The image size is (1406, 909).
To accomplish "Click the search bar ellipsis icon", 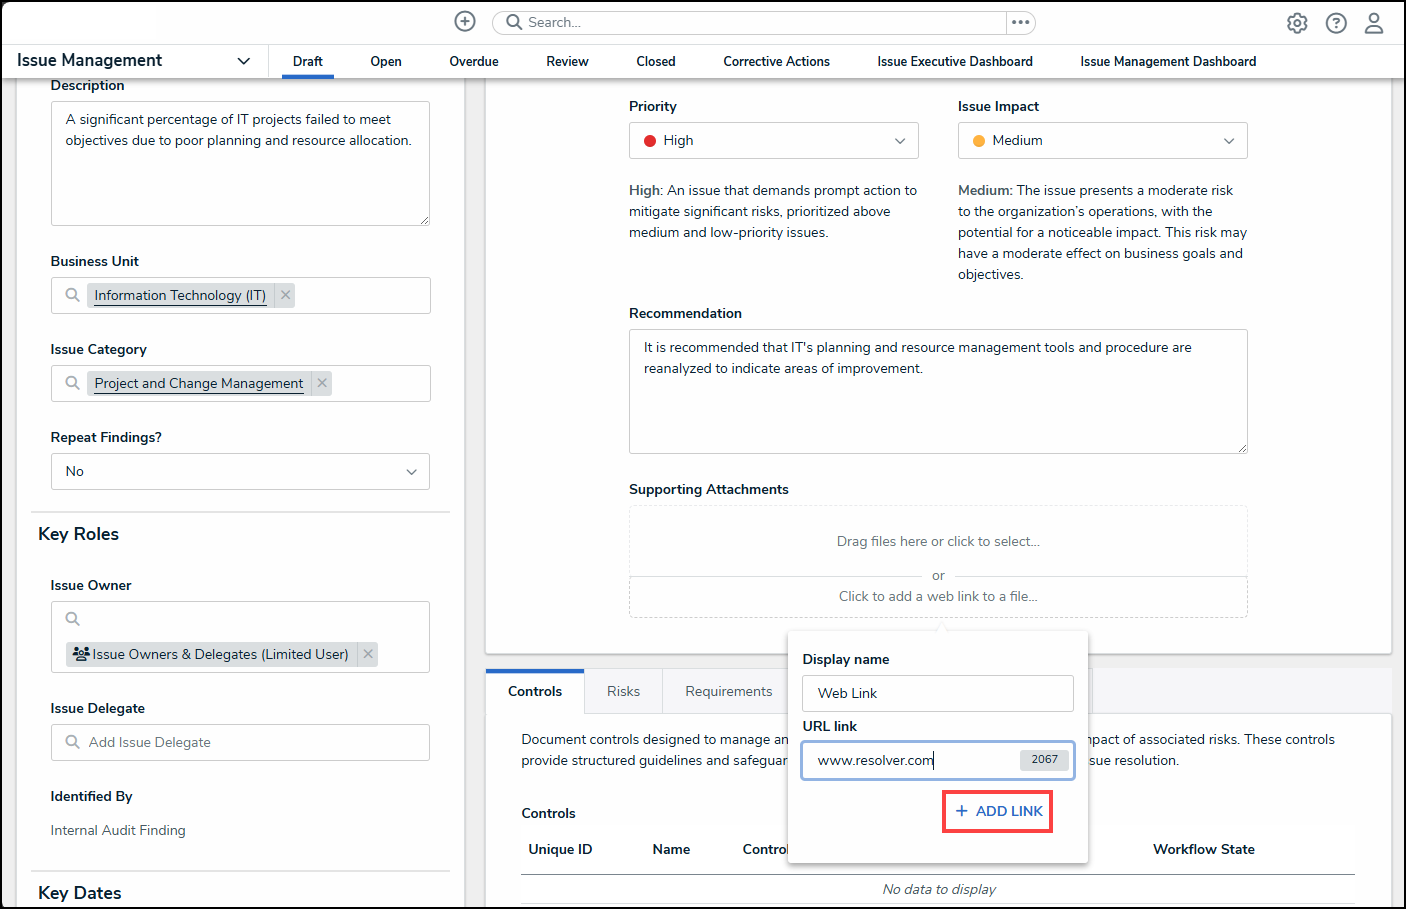I will pos(1020,22).
